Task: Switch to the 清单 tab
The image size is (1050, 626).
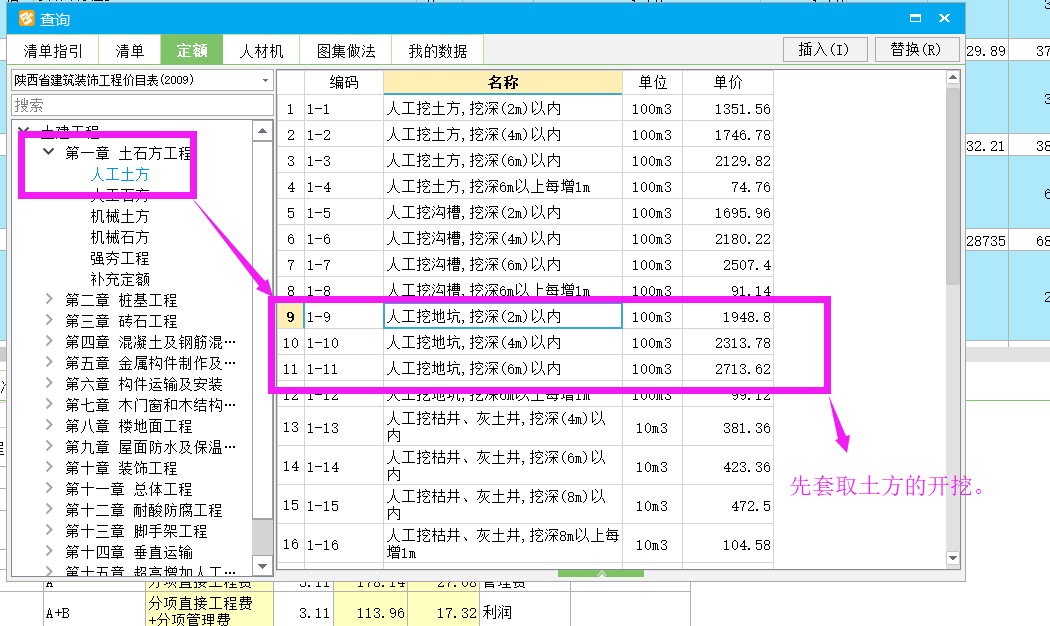Action: coord(129,51)
